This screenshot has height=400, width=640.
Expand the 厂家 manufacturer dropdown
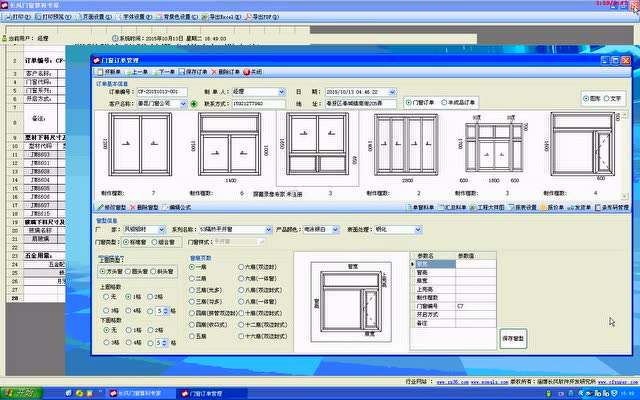162,230
